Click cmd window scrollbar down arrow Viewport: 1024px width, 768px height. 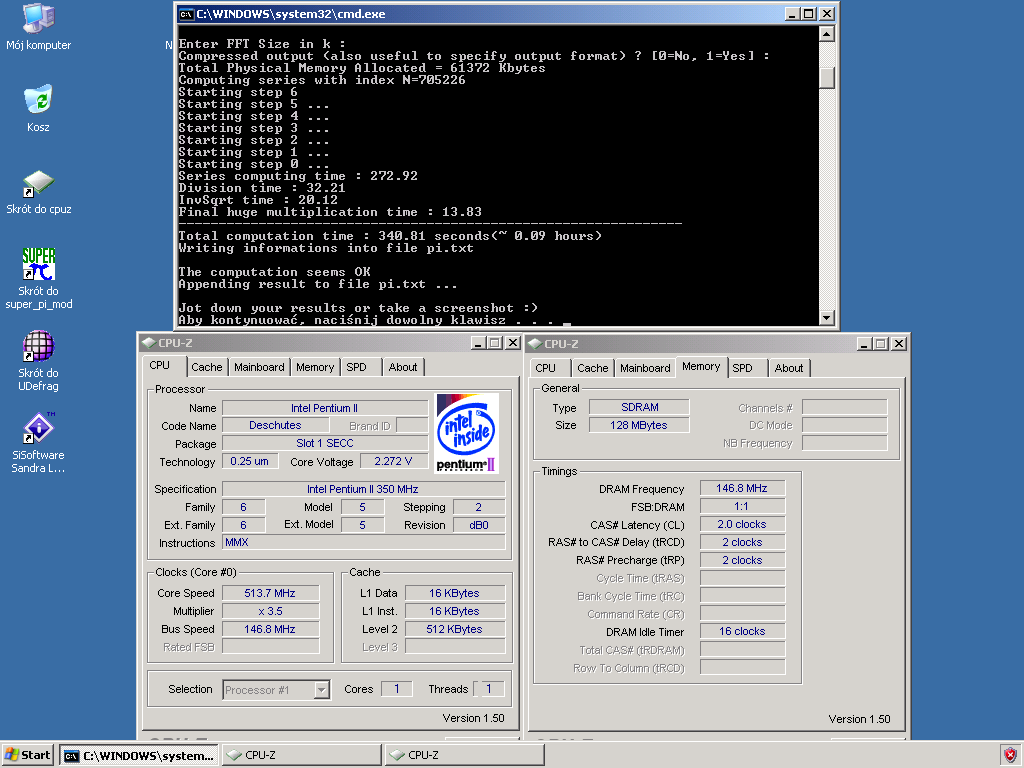[x=826, y=318]
